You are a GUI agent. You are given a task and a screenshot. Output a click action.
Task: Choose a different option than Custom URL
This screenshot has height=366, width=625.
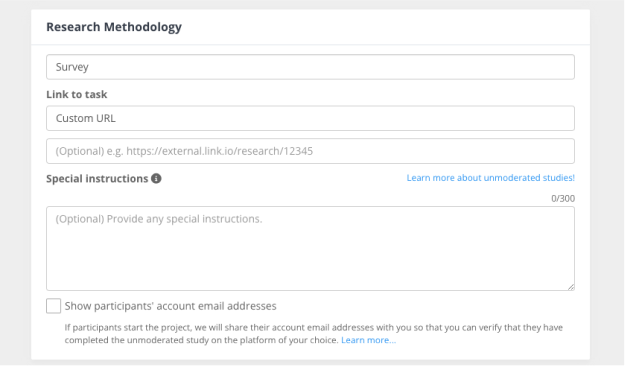coord(310,118)
